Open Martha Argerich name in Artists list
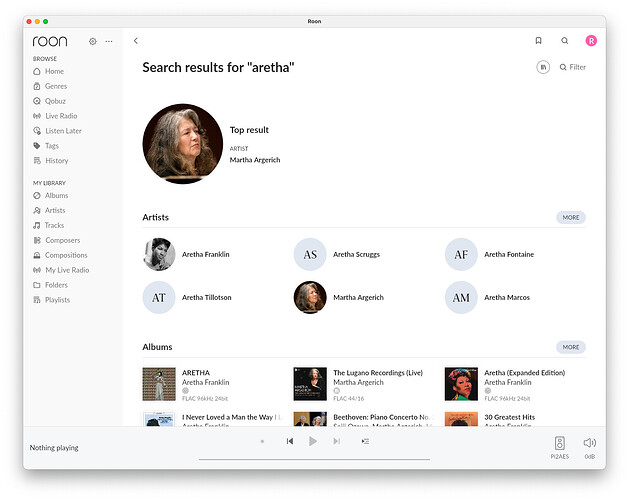 [358, 297]
